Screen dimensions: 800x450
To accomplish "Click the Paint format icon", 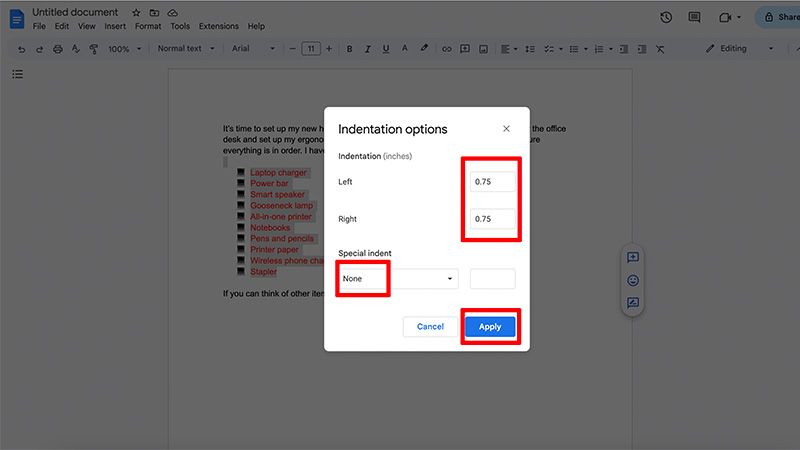I will tap(94, 49).
